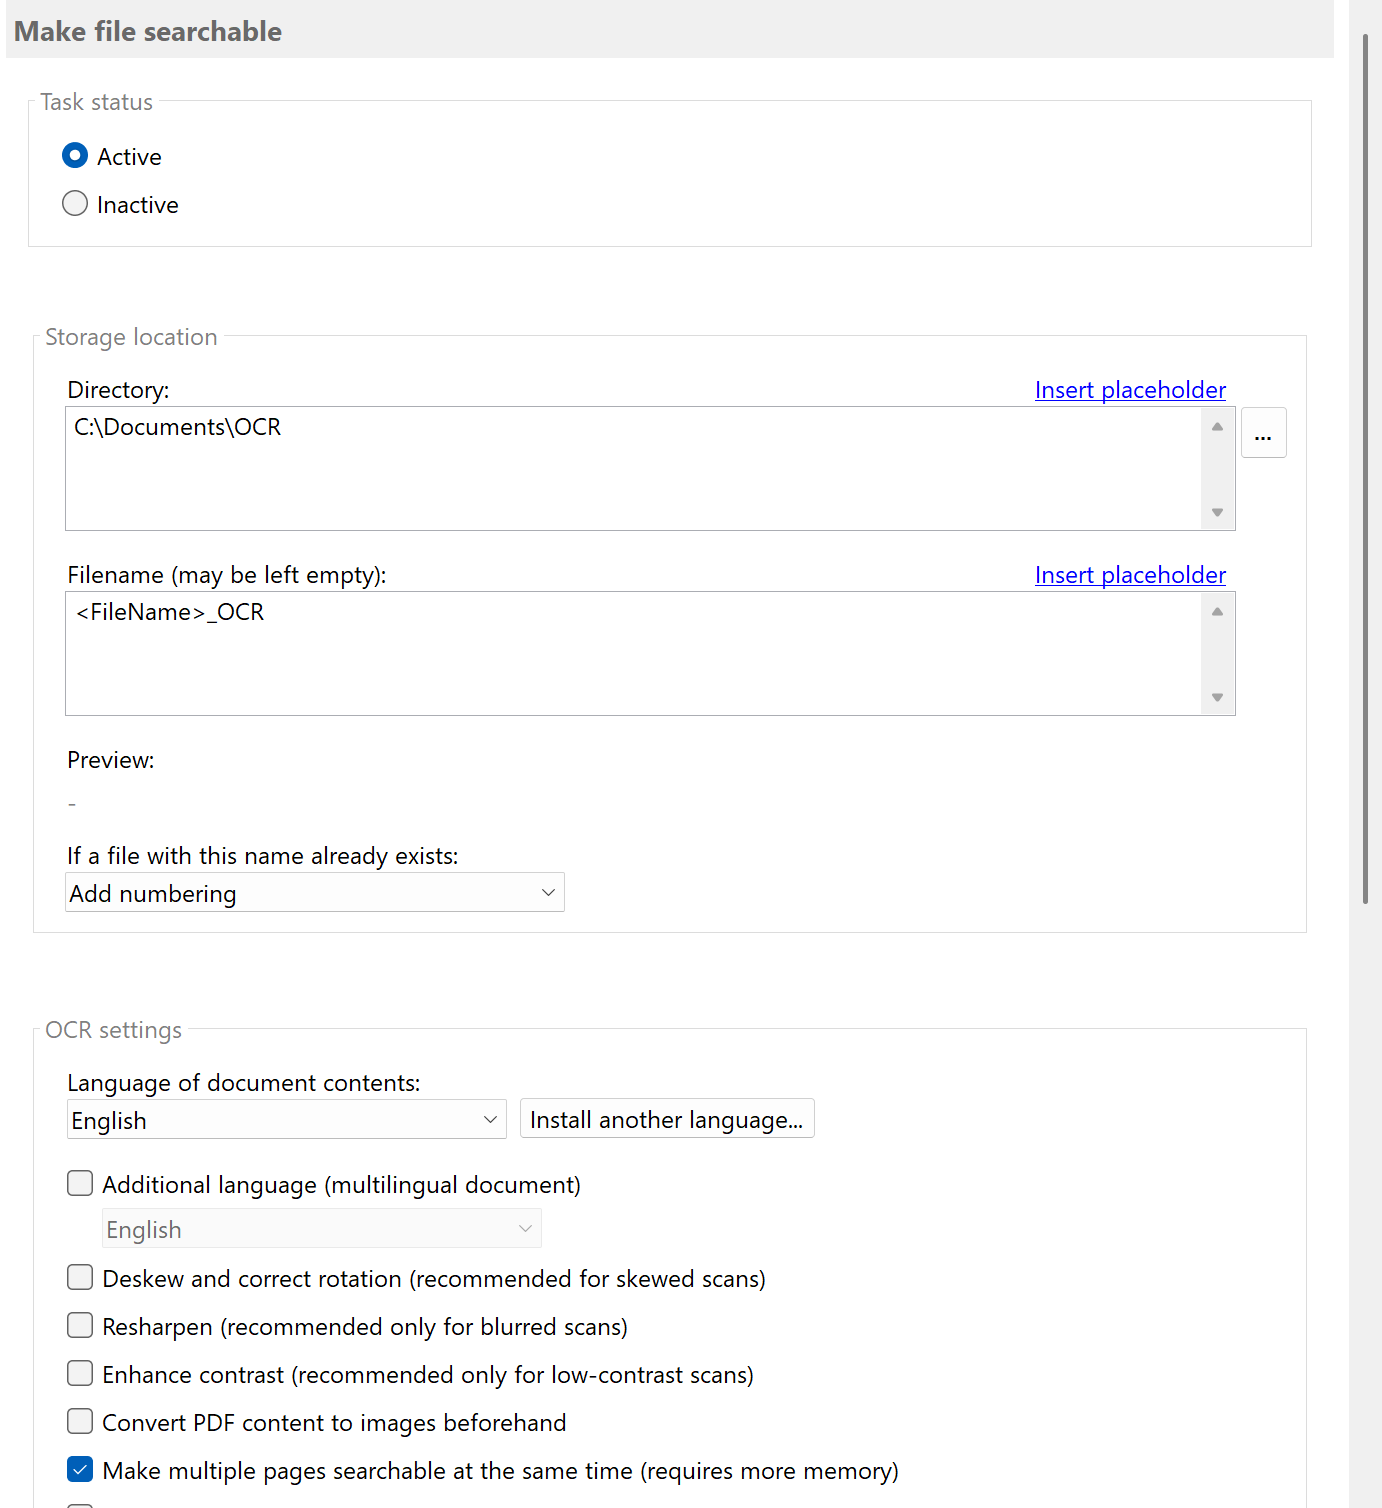This screenshot has height=1508, width=1382.
Task: Enable resharpen for blurred scans
Action: (x=79, y=1325)
